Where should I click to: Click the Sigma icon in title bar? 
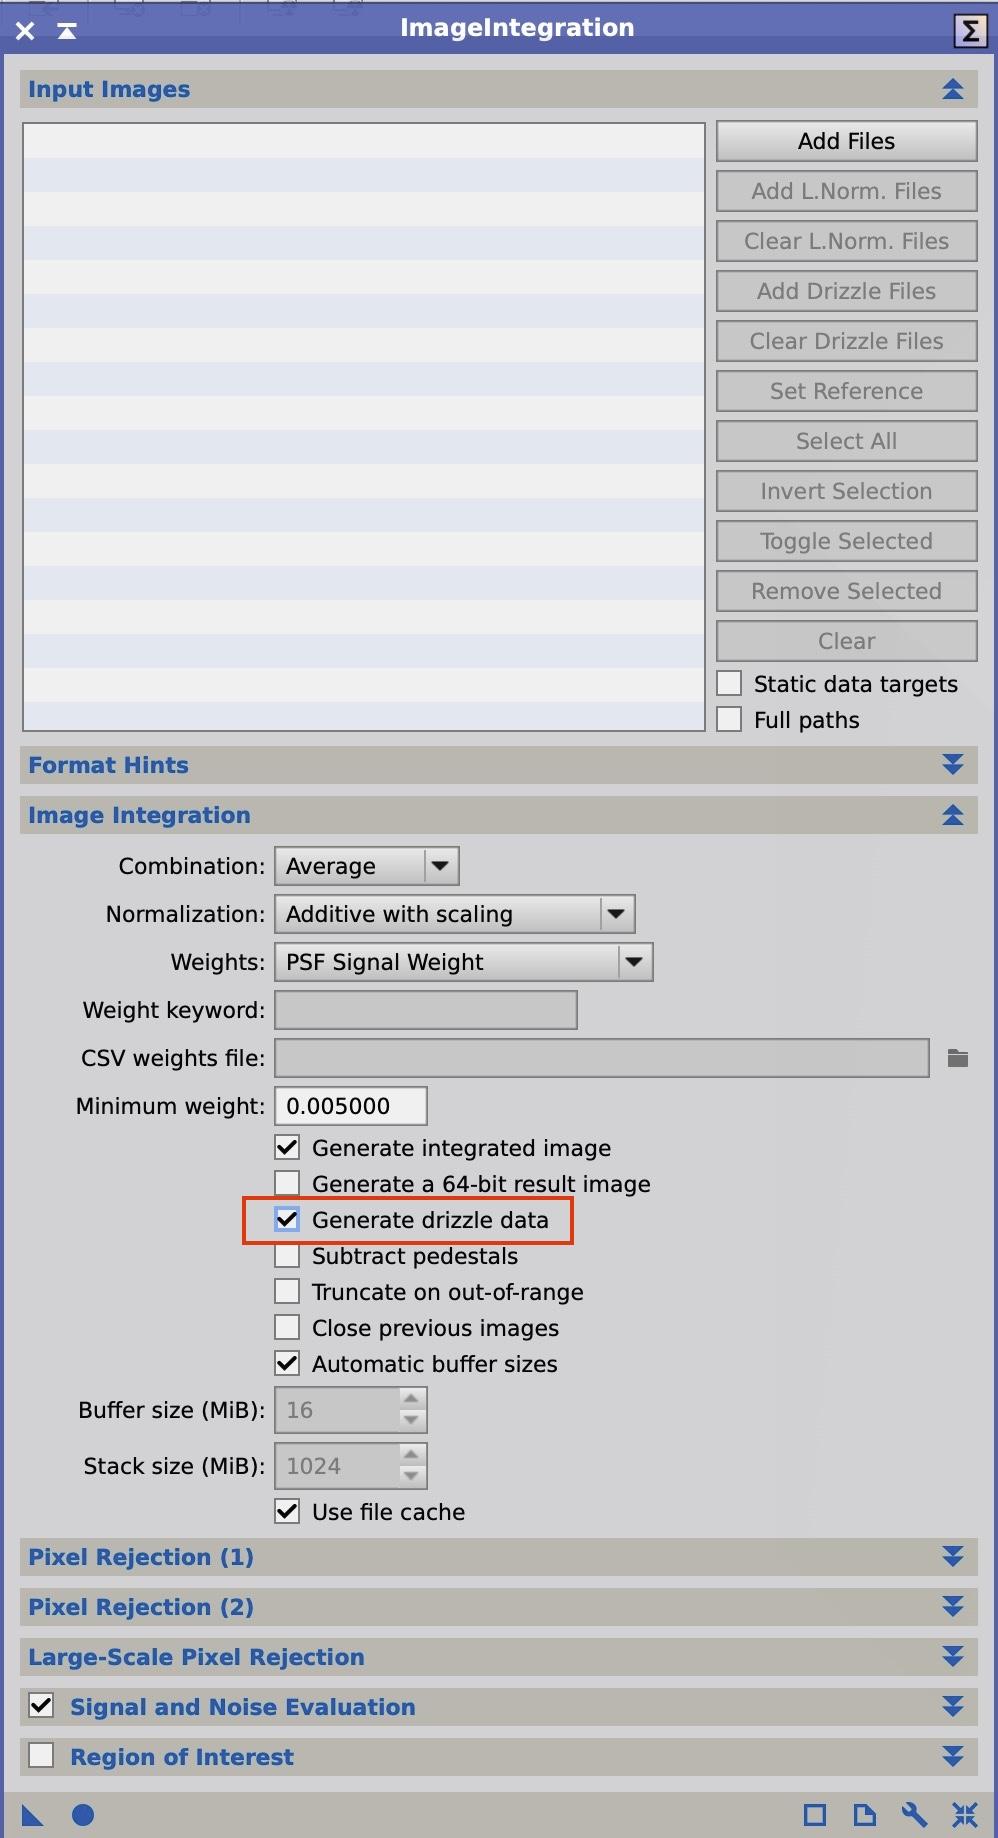pos(970,31)
